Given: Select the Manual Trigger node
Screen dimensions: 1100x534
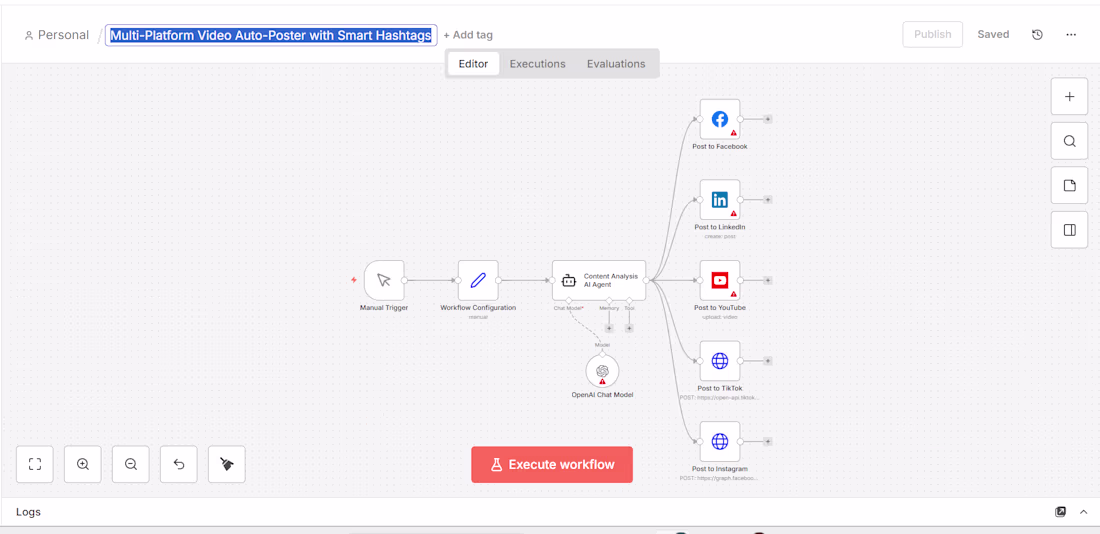Looking at the screenshot, I should tap(384, 281).
